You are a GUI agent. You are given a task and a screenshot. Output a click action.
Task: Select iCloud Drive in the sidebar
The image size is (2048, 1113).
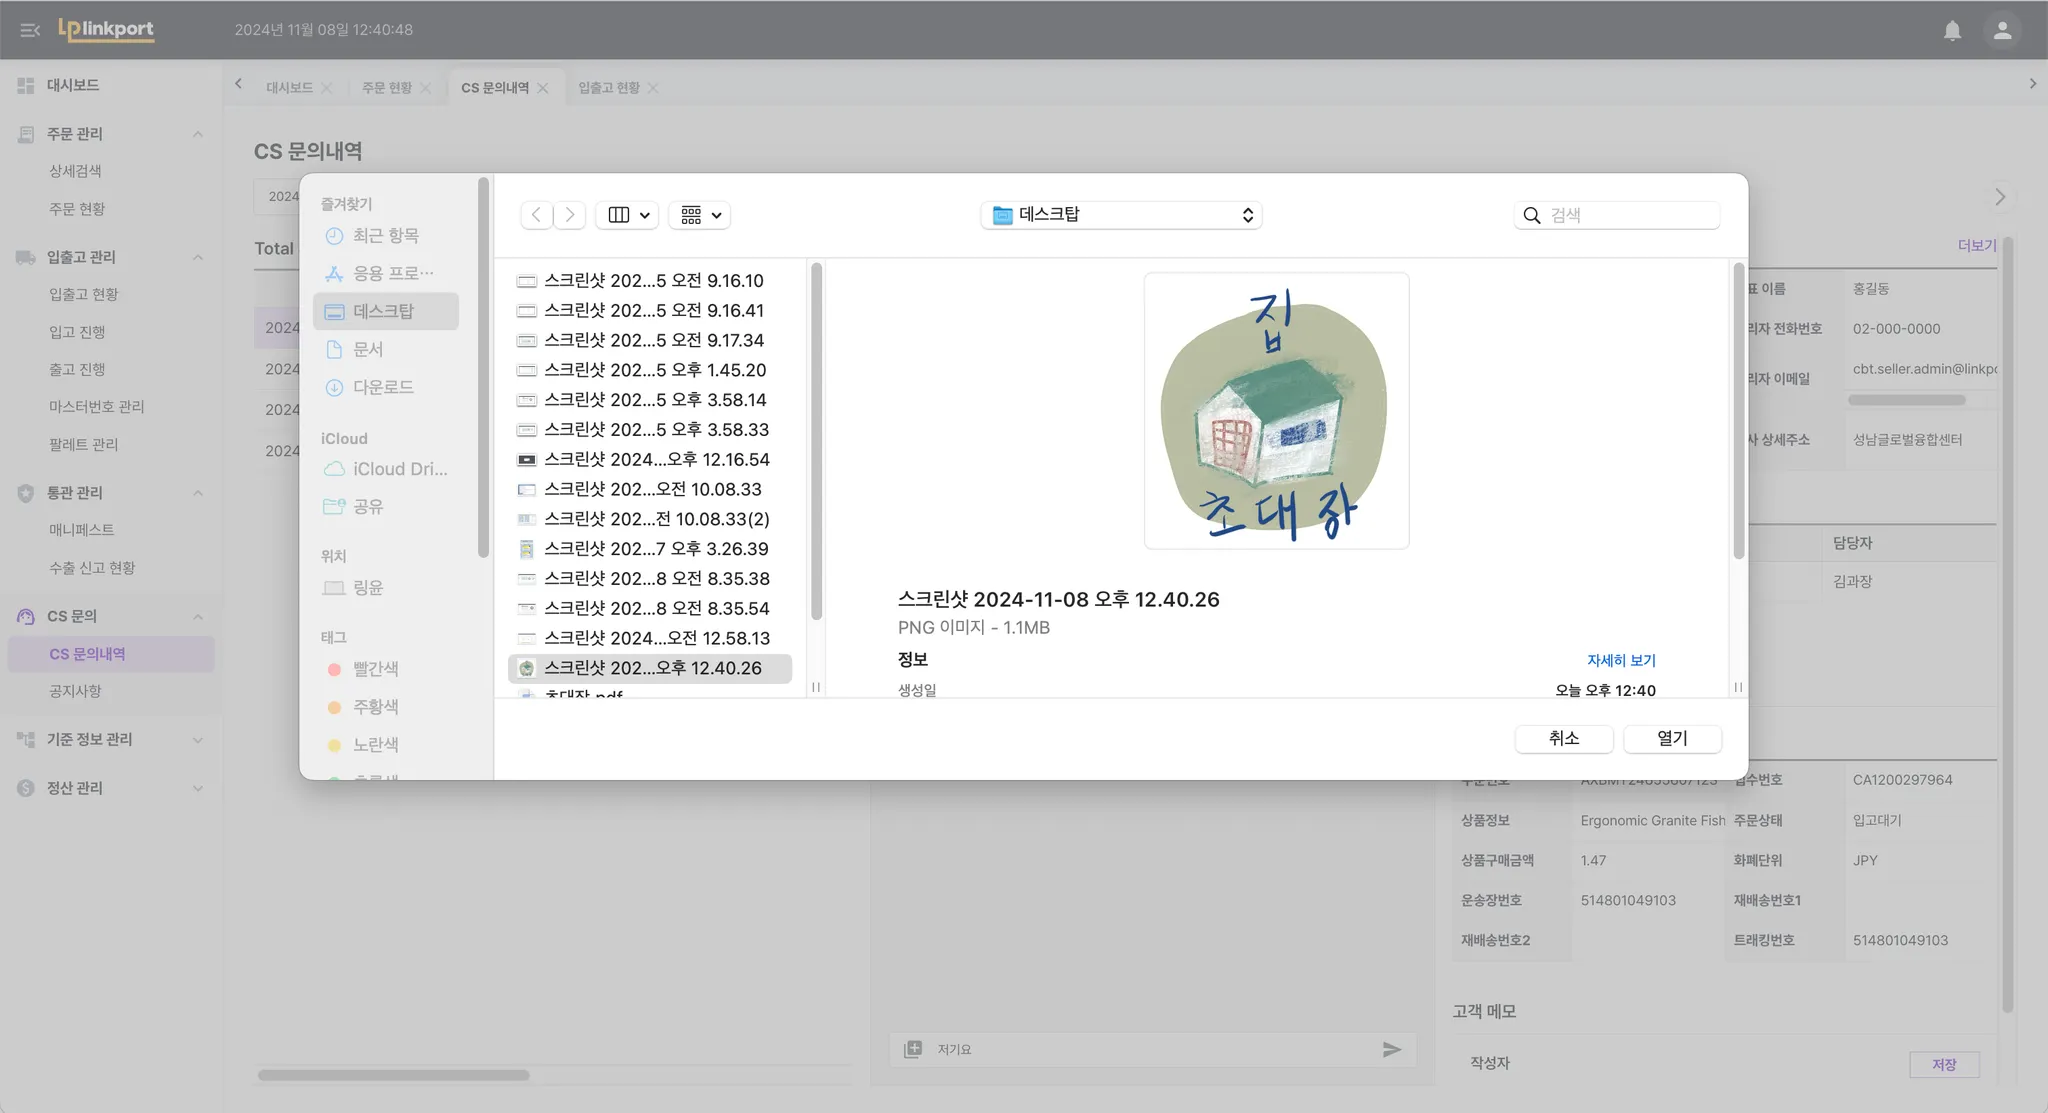(x=398, y=469)
